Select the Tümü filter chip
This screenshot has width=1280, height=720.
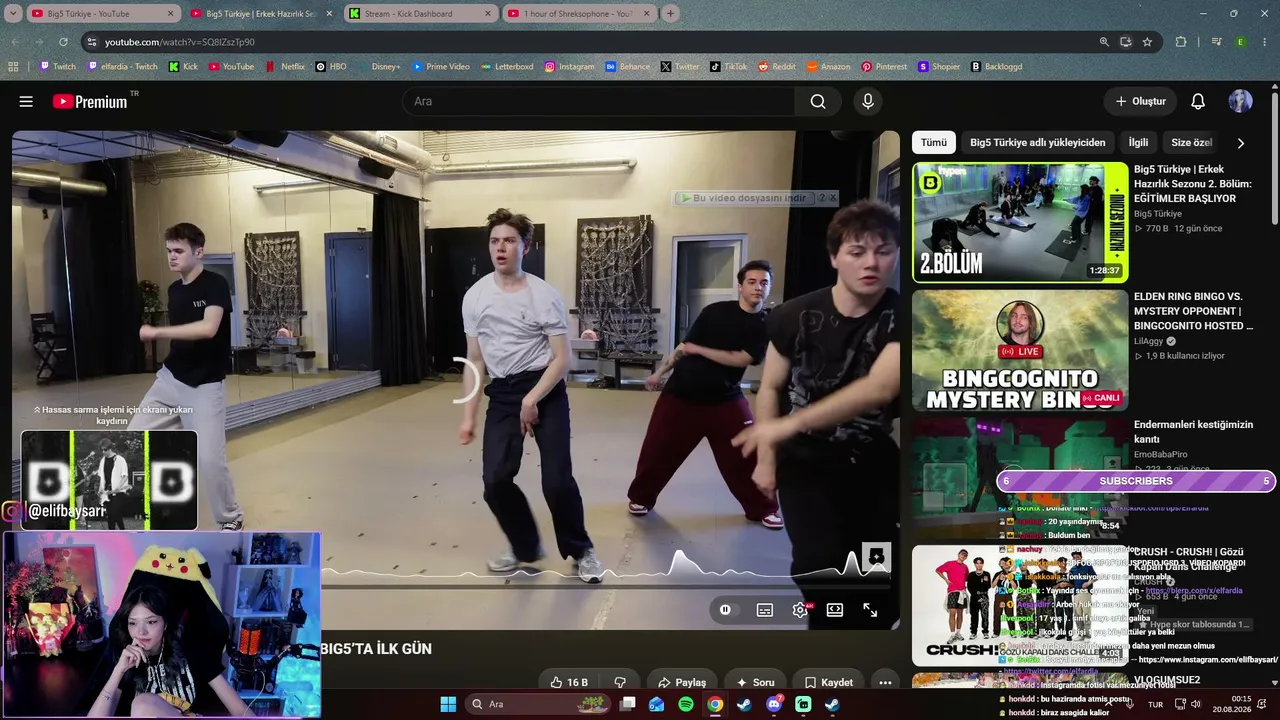pyautogui.click(x=934, y=143)
